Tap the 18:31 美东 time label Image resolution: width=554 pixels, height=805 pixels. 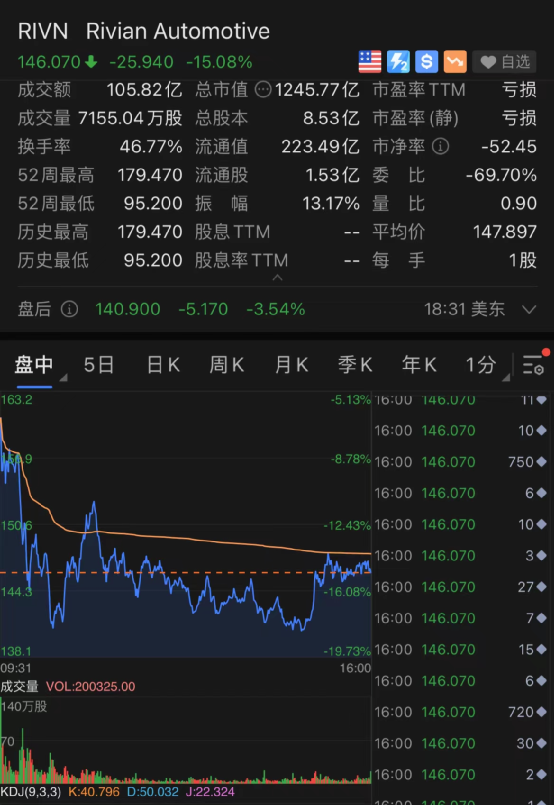point(465,309)
